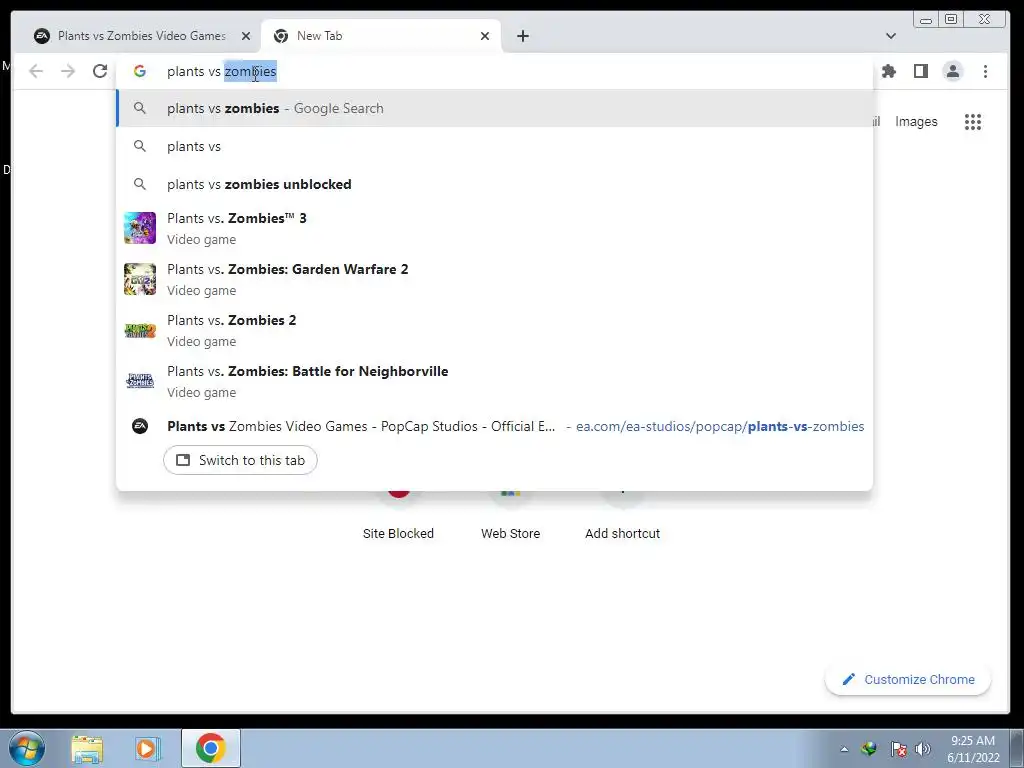Open the Extensions puzzle icon
Viewport: 1024px width, 768px height.
point(889,71)
